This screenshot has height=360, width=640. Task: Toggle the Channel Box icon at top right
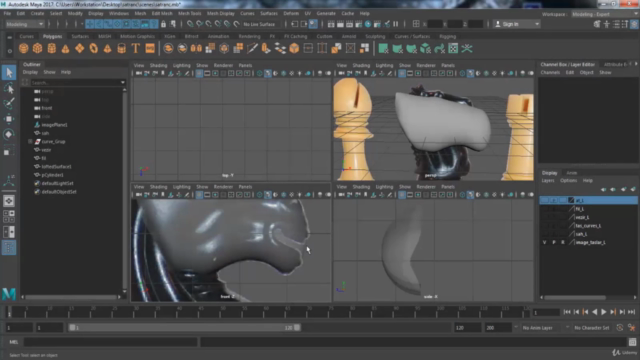(634, 24)
